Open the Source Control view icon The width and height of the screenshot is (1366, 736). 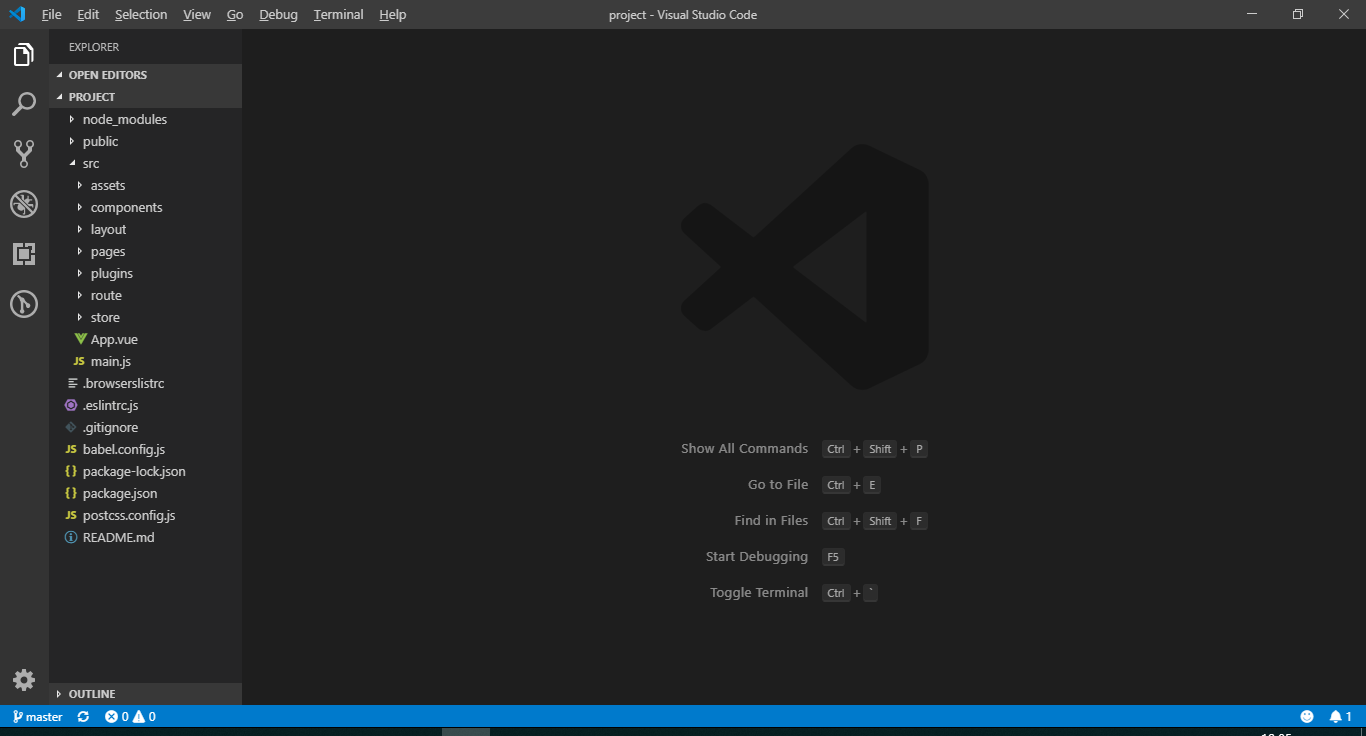pyautogui.click(x=24, y=154)
